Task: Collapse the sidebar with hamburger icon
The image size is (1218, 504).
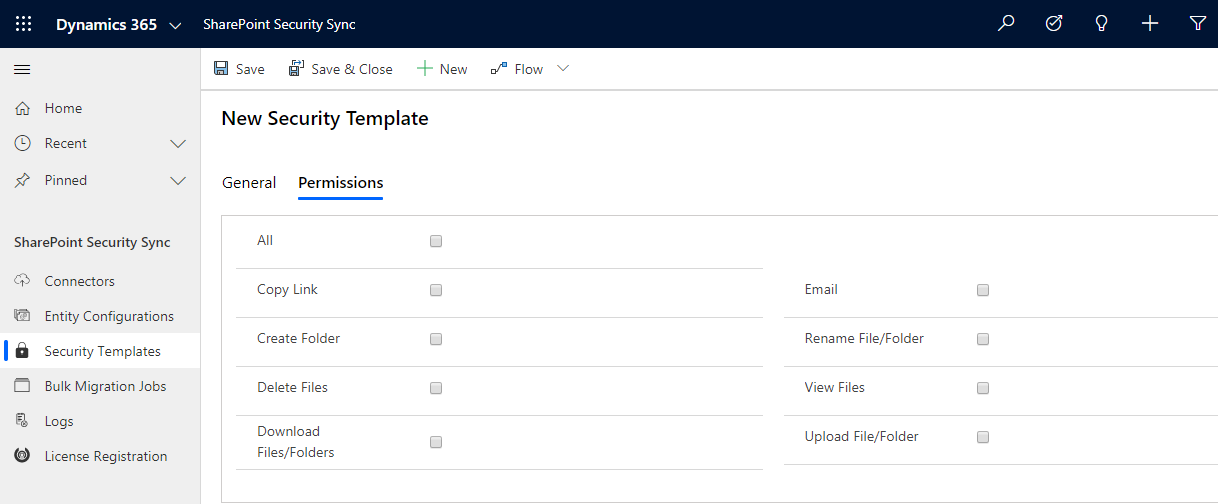Action: click(22, 69)
